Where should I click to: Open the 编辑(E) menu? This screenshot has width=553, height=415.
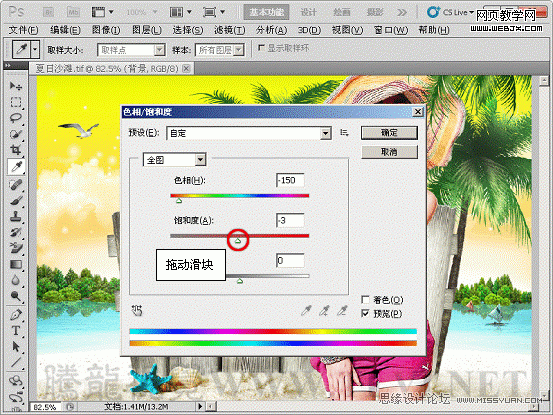pos(65,30)
